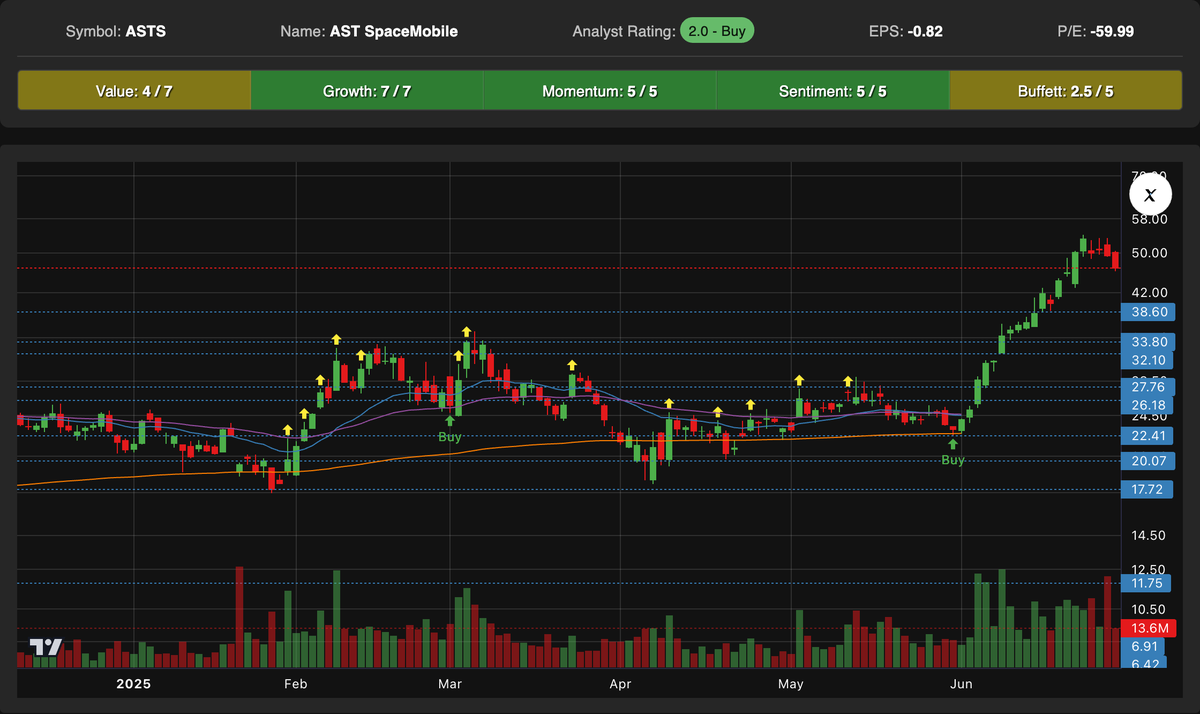The width and height of the screenshot is (1200, 714).
Task: Select the 32.10 price level label
Action: pos(1147,360)
